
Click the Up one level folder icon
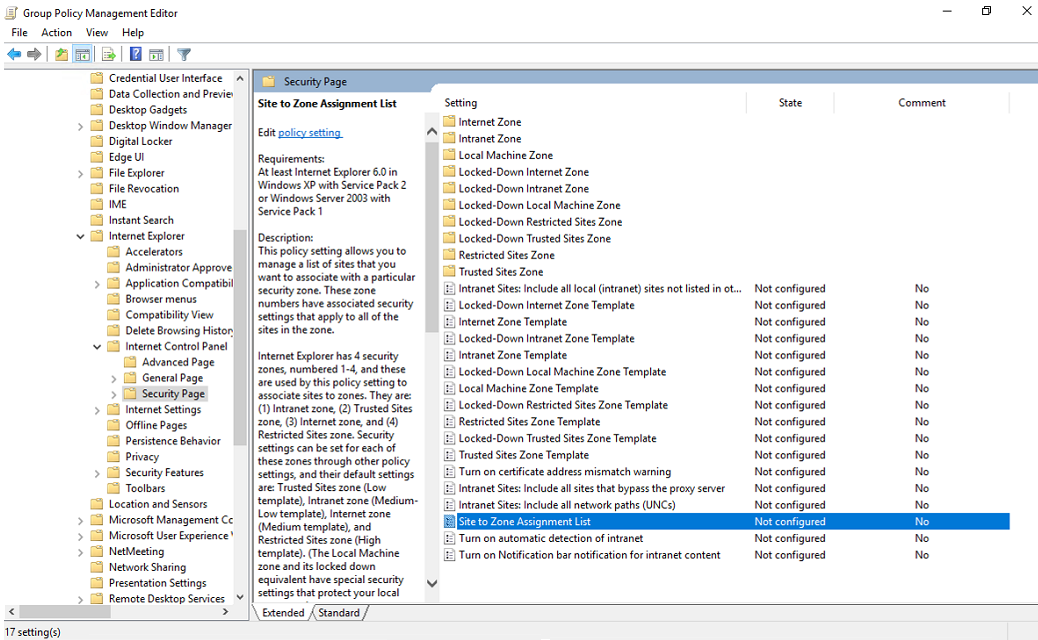pos(62,54)
